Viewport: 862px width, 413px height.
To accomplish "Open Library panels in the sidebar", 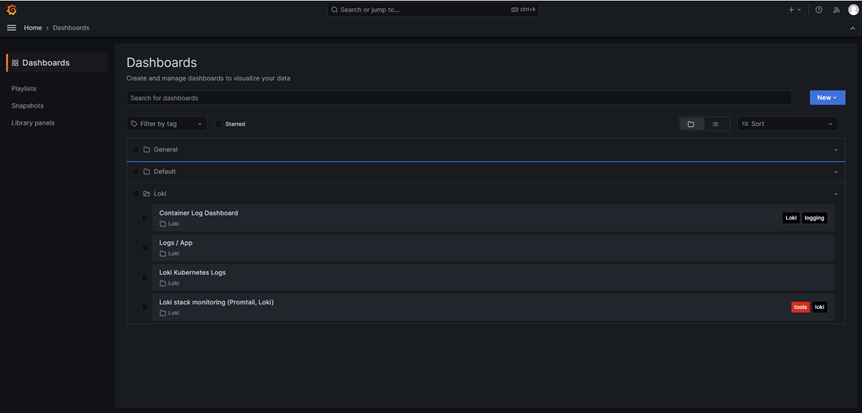I will click(33, 123).
